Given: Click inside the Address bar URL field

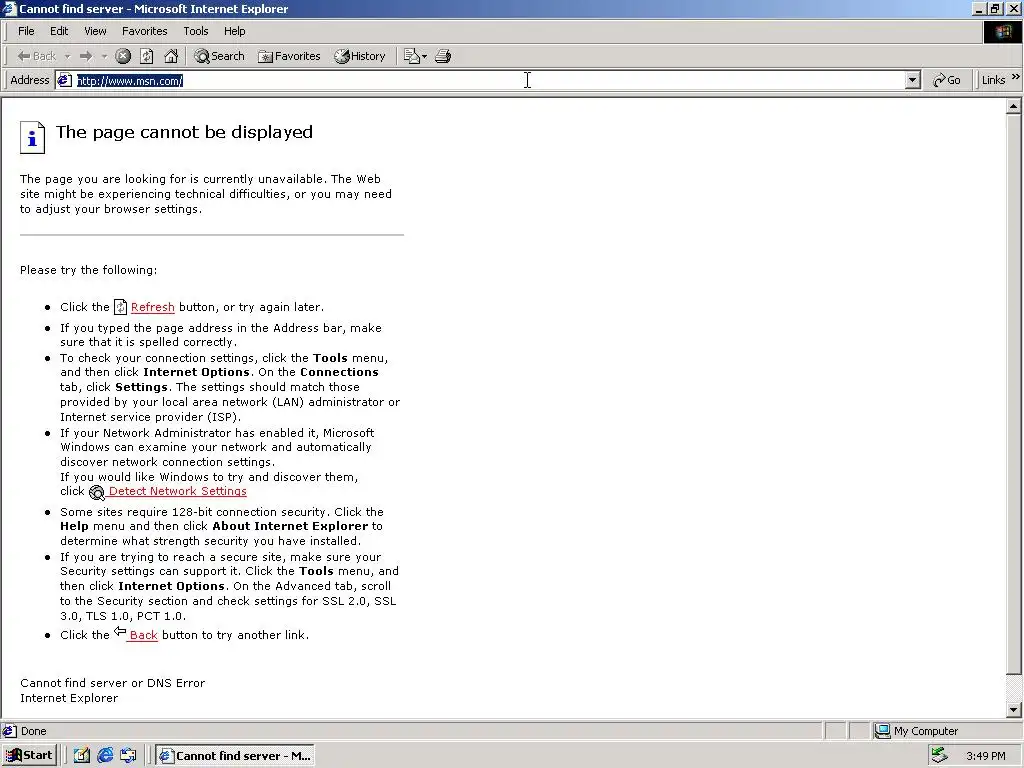Looking at the screenshot, I should [x=490, y=80].
